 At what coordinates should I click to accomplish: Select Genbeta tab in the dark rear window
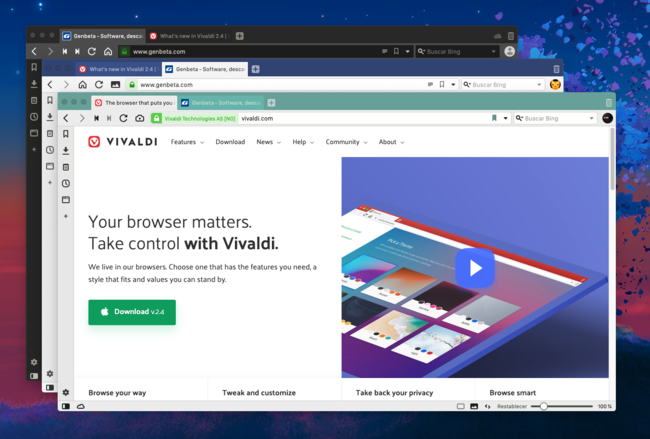tap(102, 36)
